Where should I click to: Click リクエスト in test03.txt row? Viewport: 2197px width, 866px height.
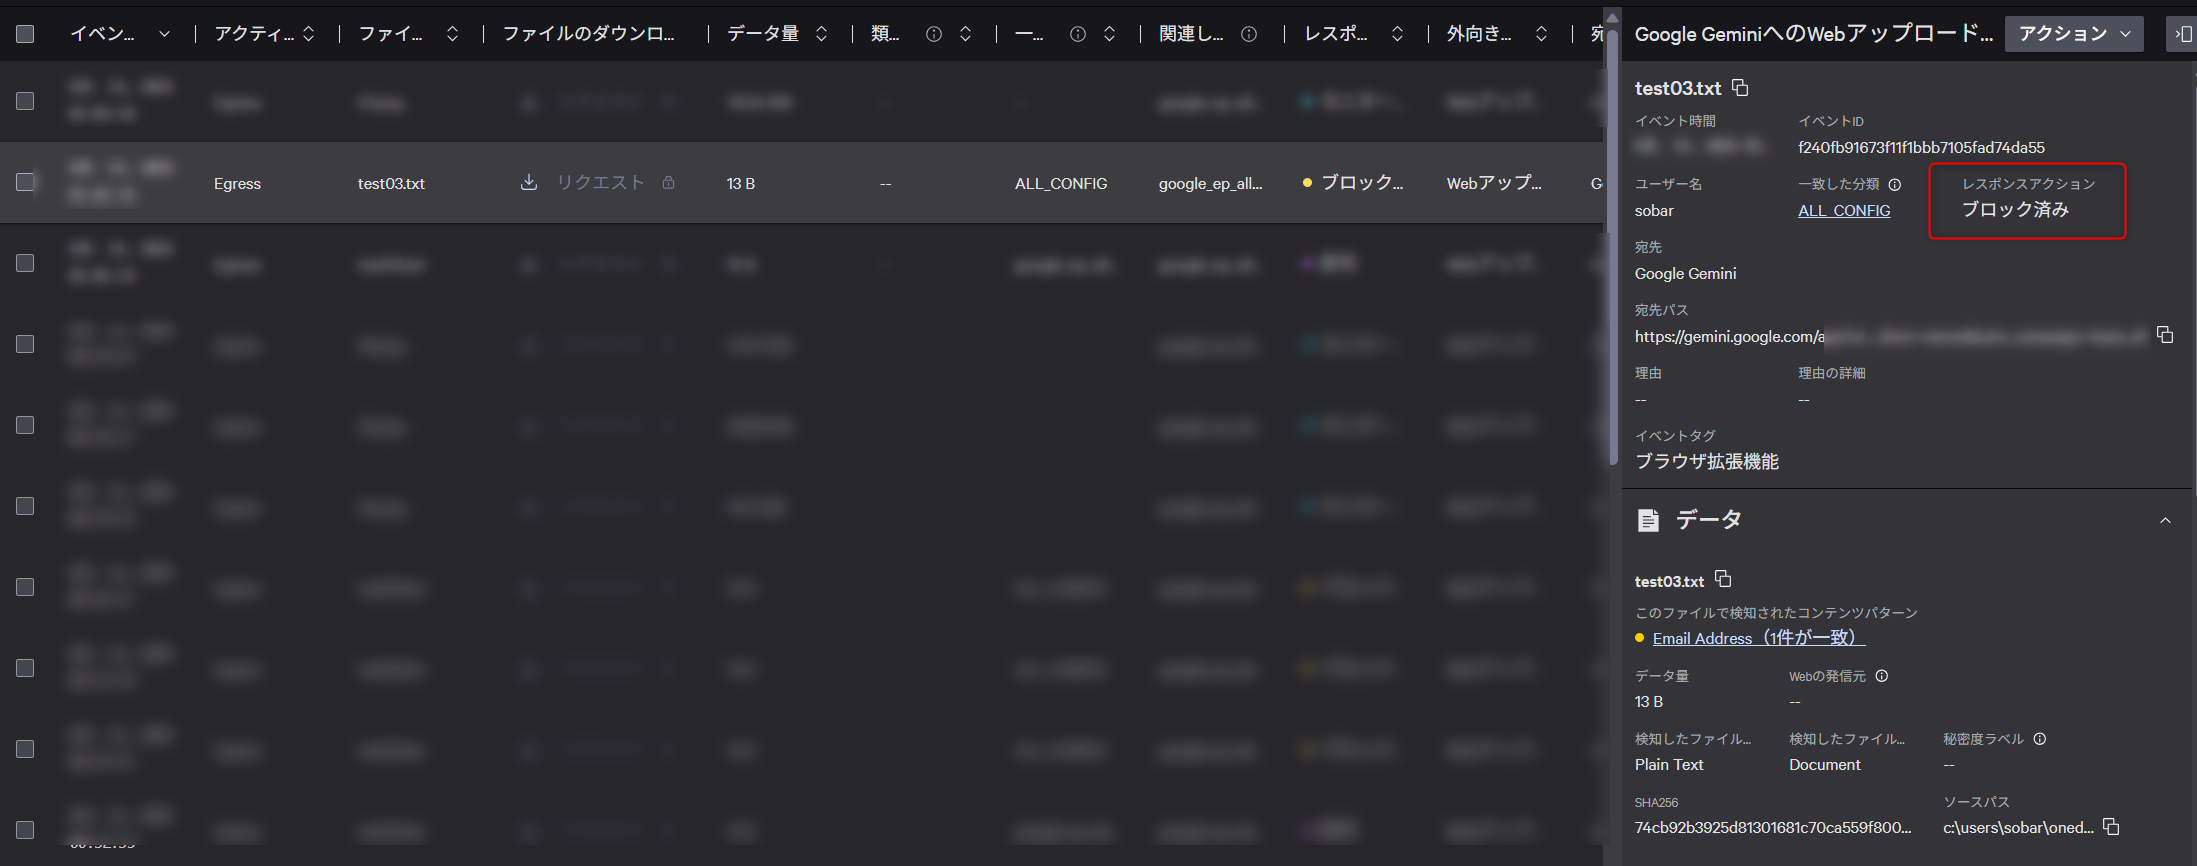click(600, 182)
